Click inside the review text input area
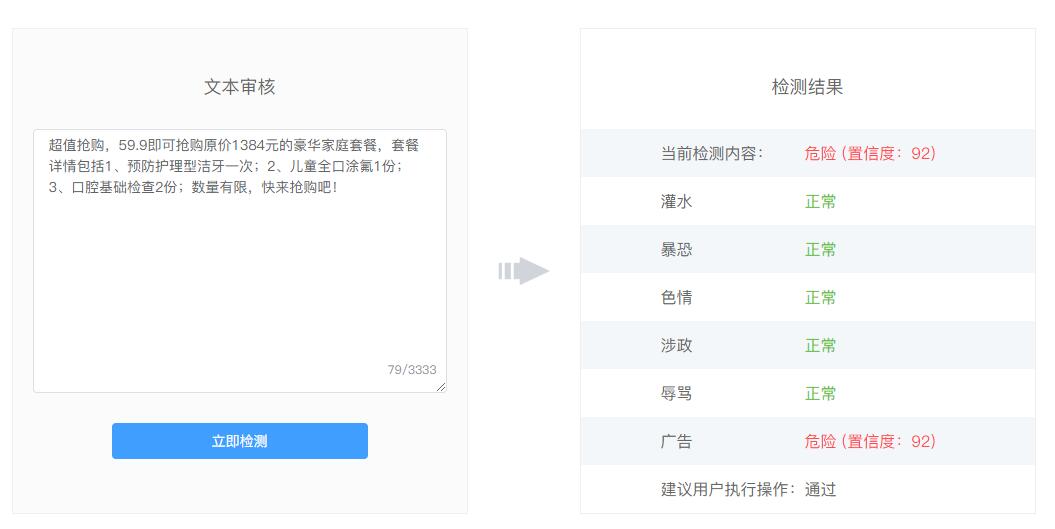 point(239,270)
